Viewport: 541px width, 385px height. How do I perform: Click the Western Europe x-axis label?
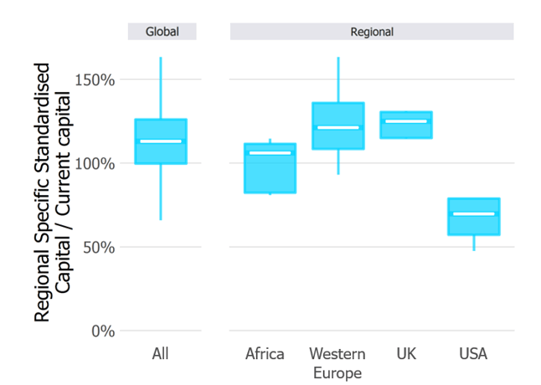pyautogui.click(x=337, y=363)
